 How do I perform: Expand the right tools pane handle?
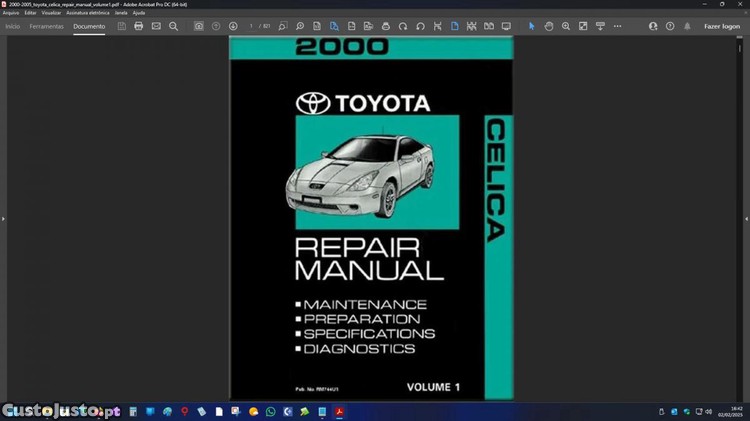746,218
